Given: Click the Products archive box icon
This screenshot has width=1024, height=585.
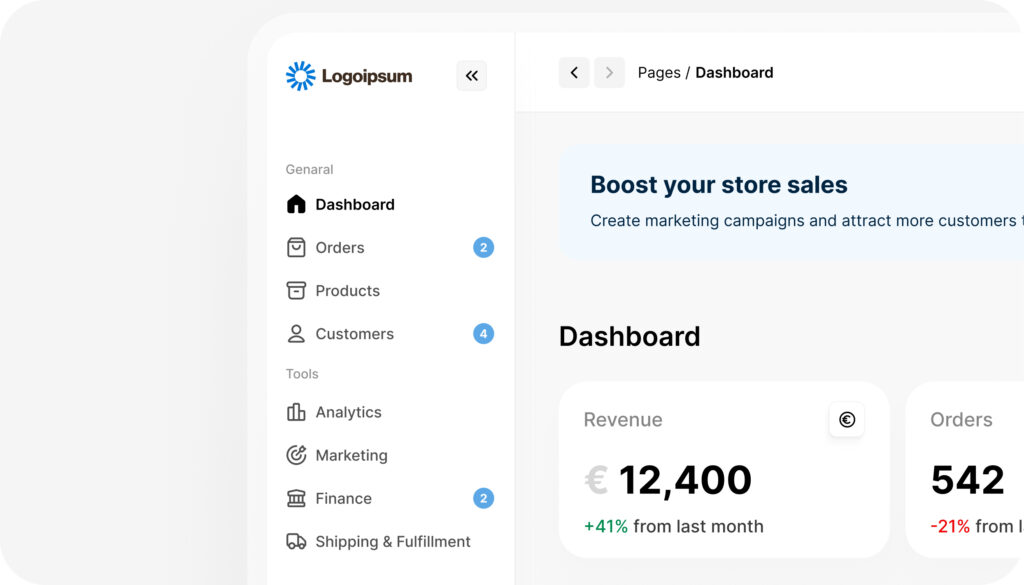Looking at the screenshot, I should (x=296, y=291).
